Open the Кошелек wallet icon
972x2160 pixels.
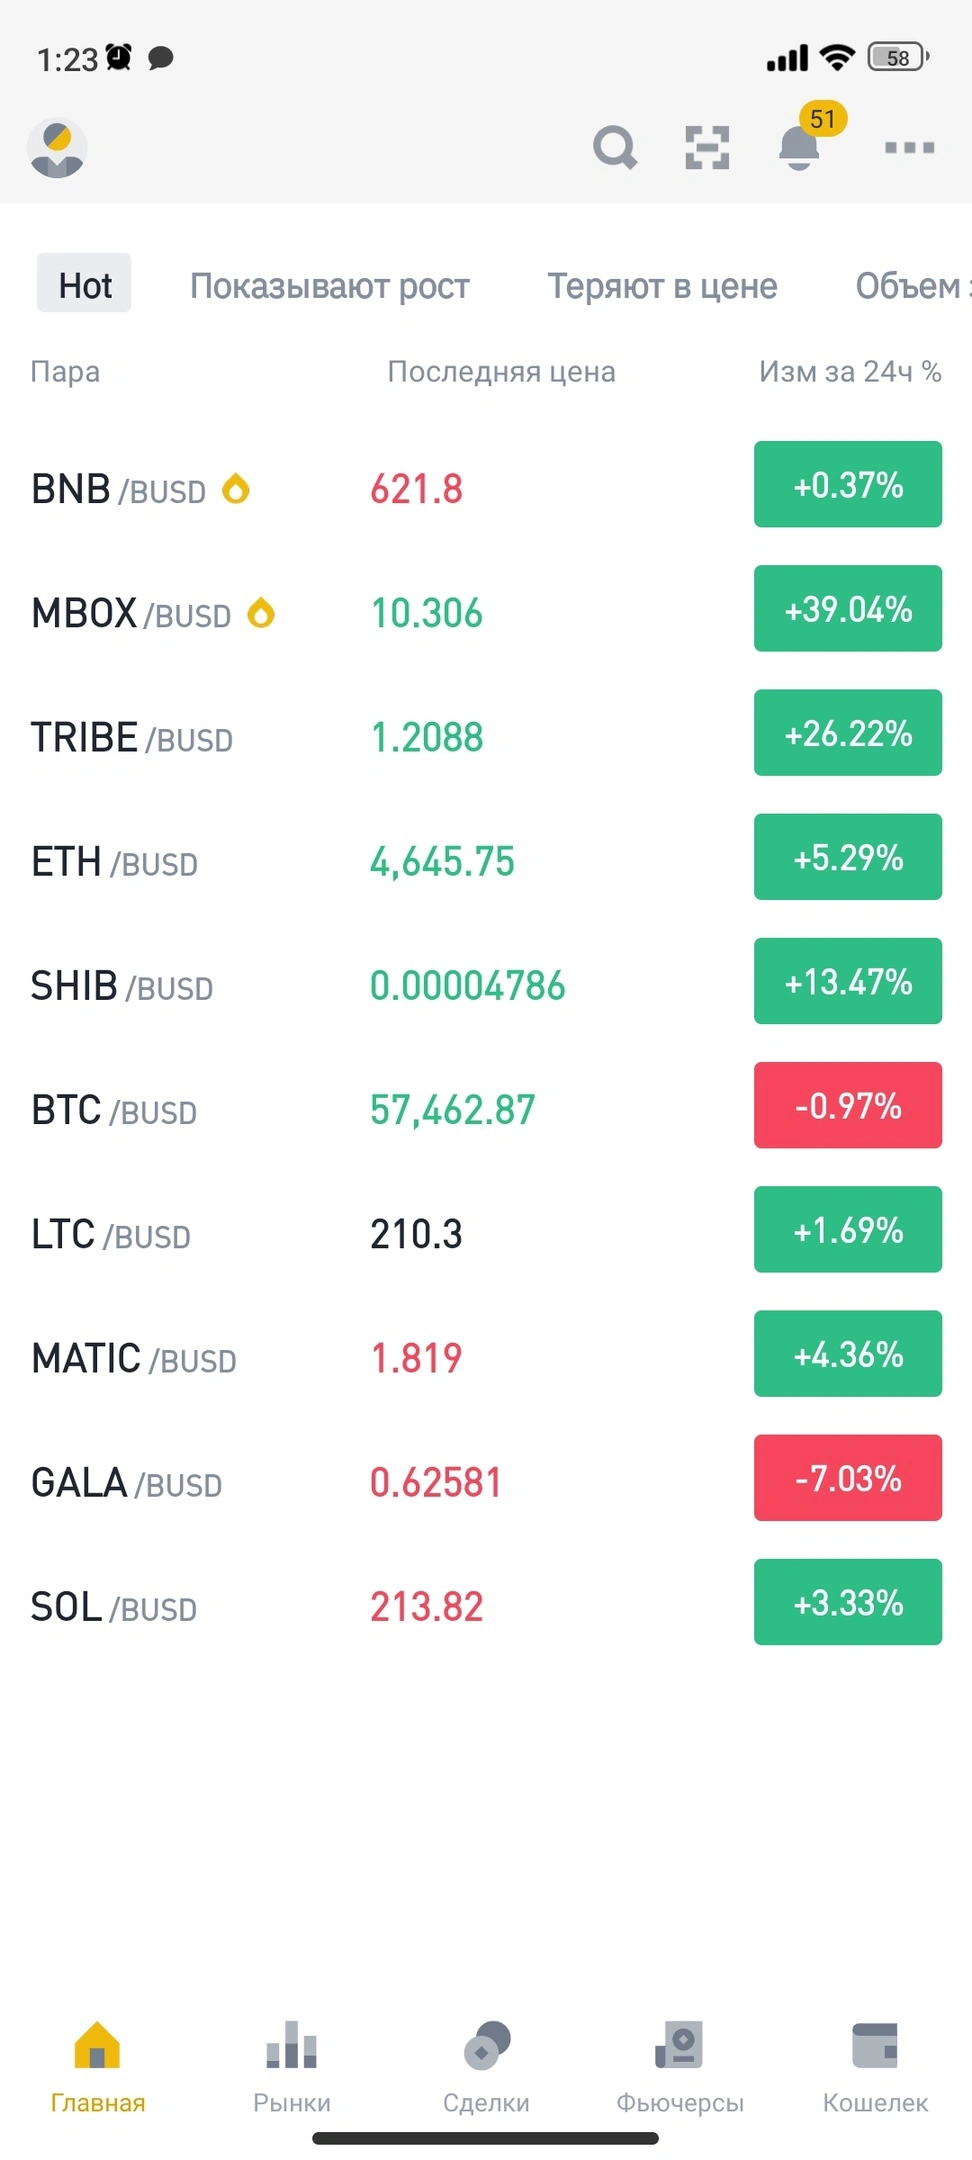[875, 2044]
